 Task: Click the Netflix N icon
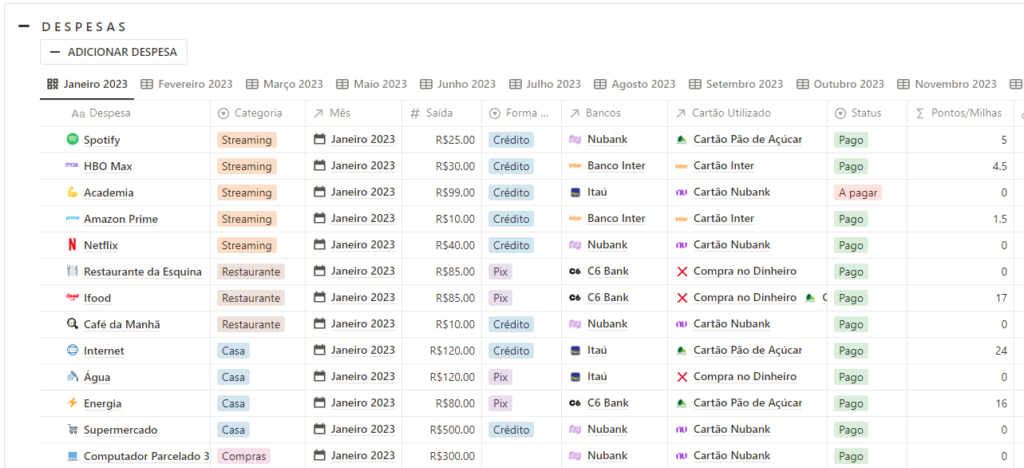click(x=72, y=245)
